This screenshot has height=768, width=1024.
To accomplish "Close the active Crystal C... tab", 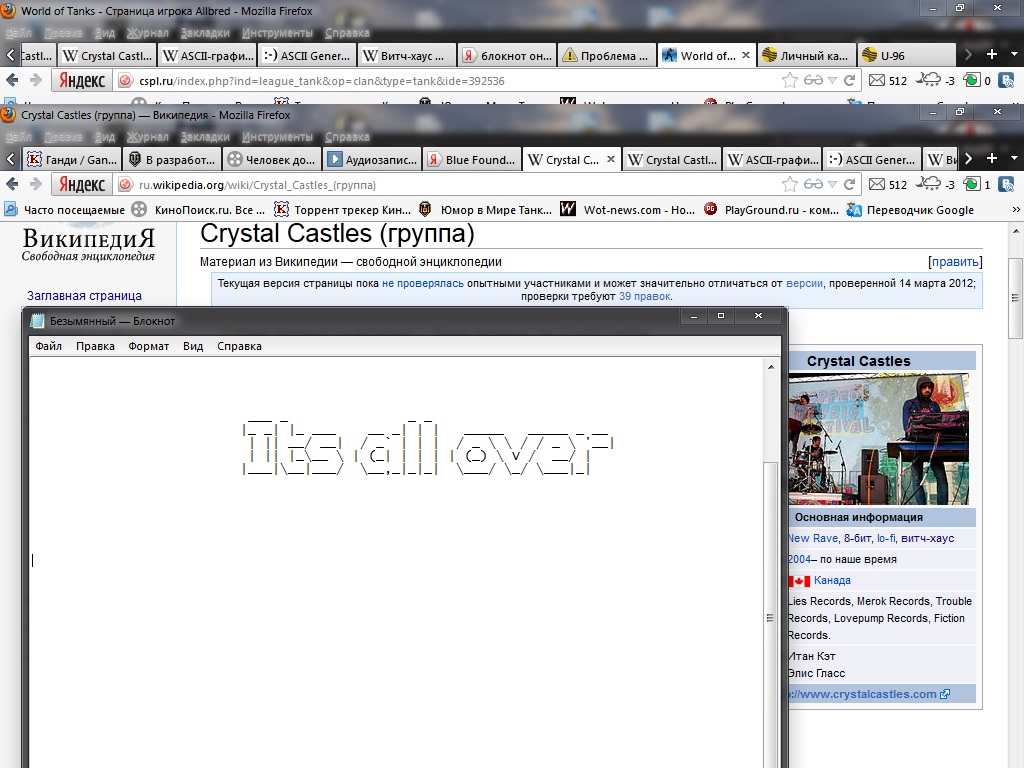I will 611,159.
